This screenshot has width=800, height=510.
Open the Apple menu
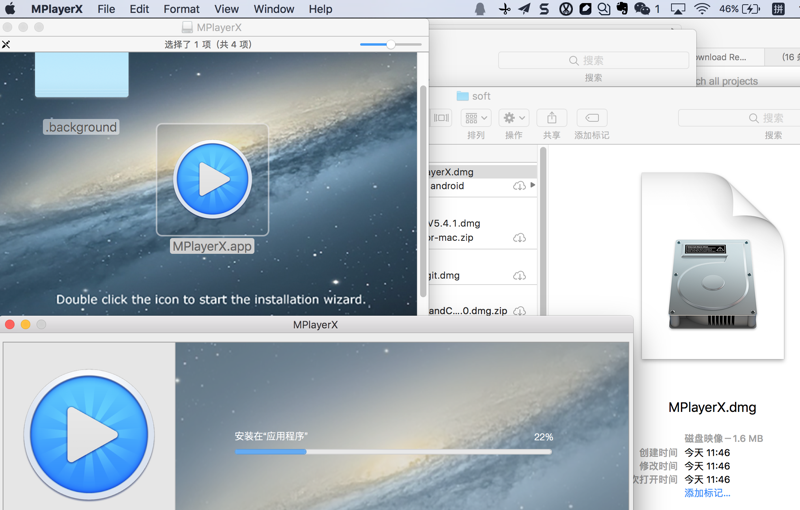10,9
